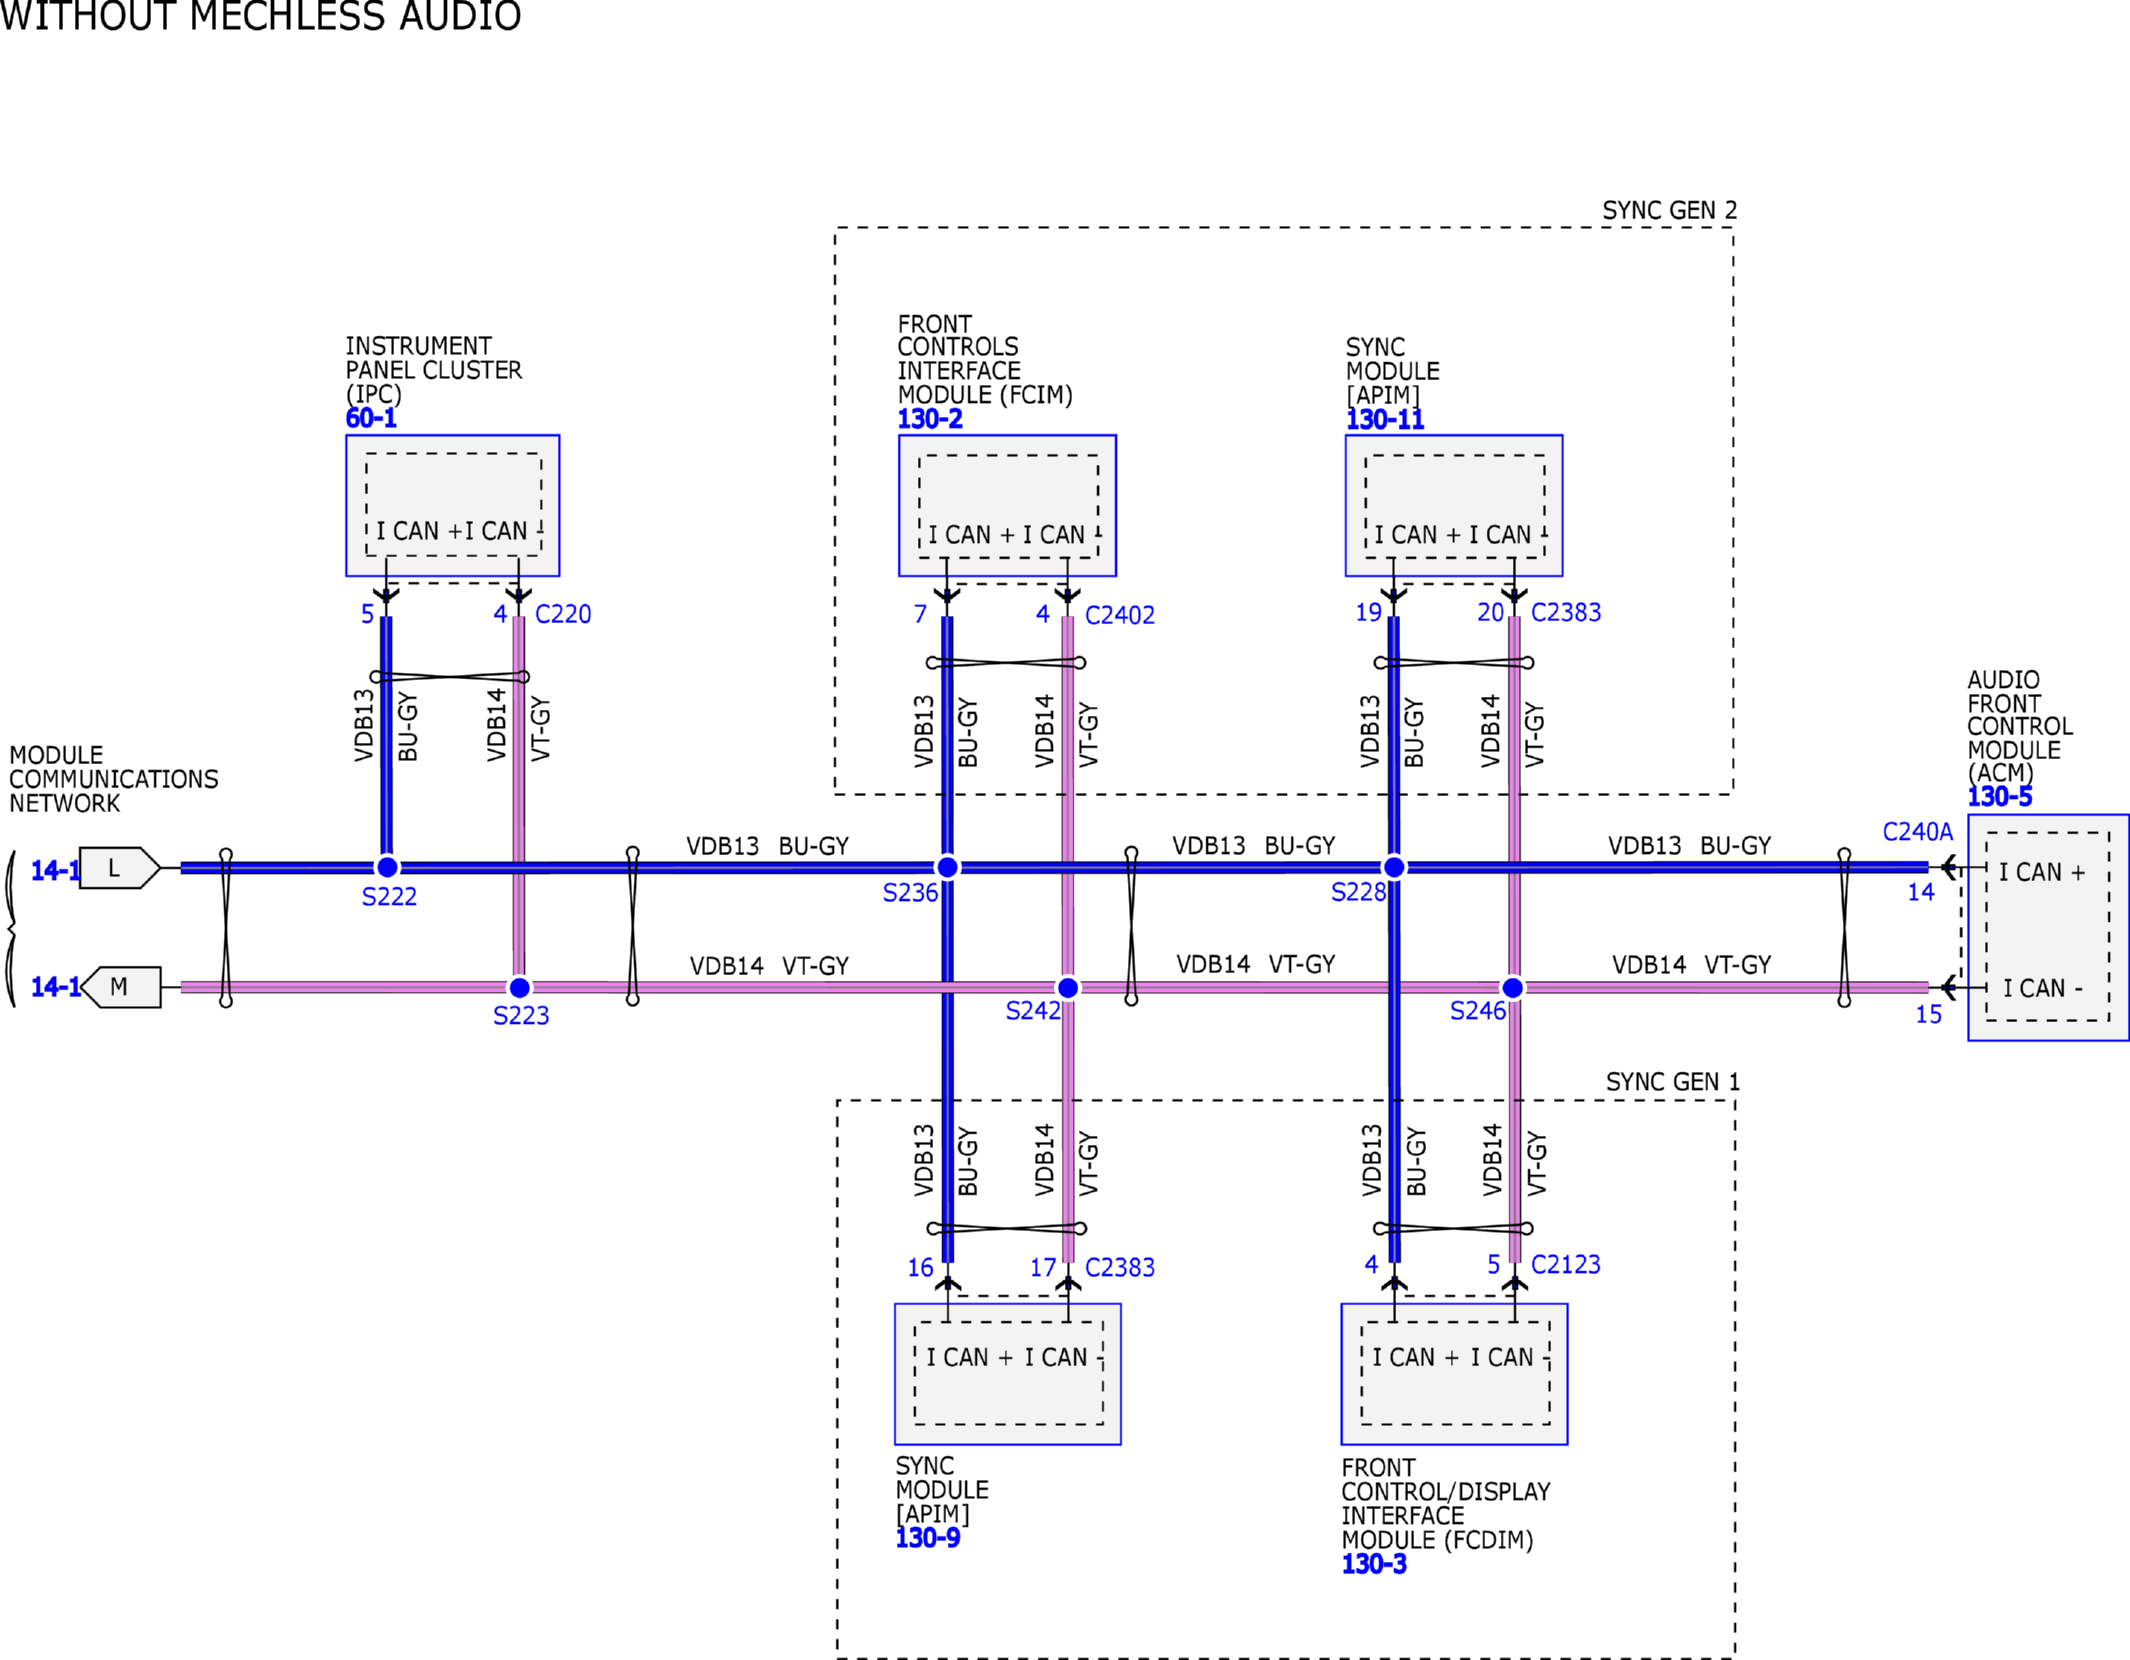Screen dimensions: 2130x1660
Task: Select the S246 splice dot
Action: coord(1513,988)
